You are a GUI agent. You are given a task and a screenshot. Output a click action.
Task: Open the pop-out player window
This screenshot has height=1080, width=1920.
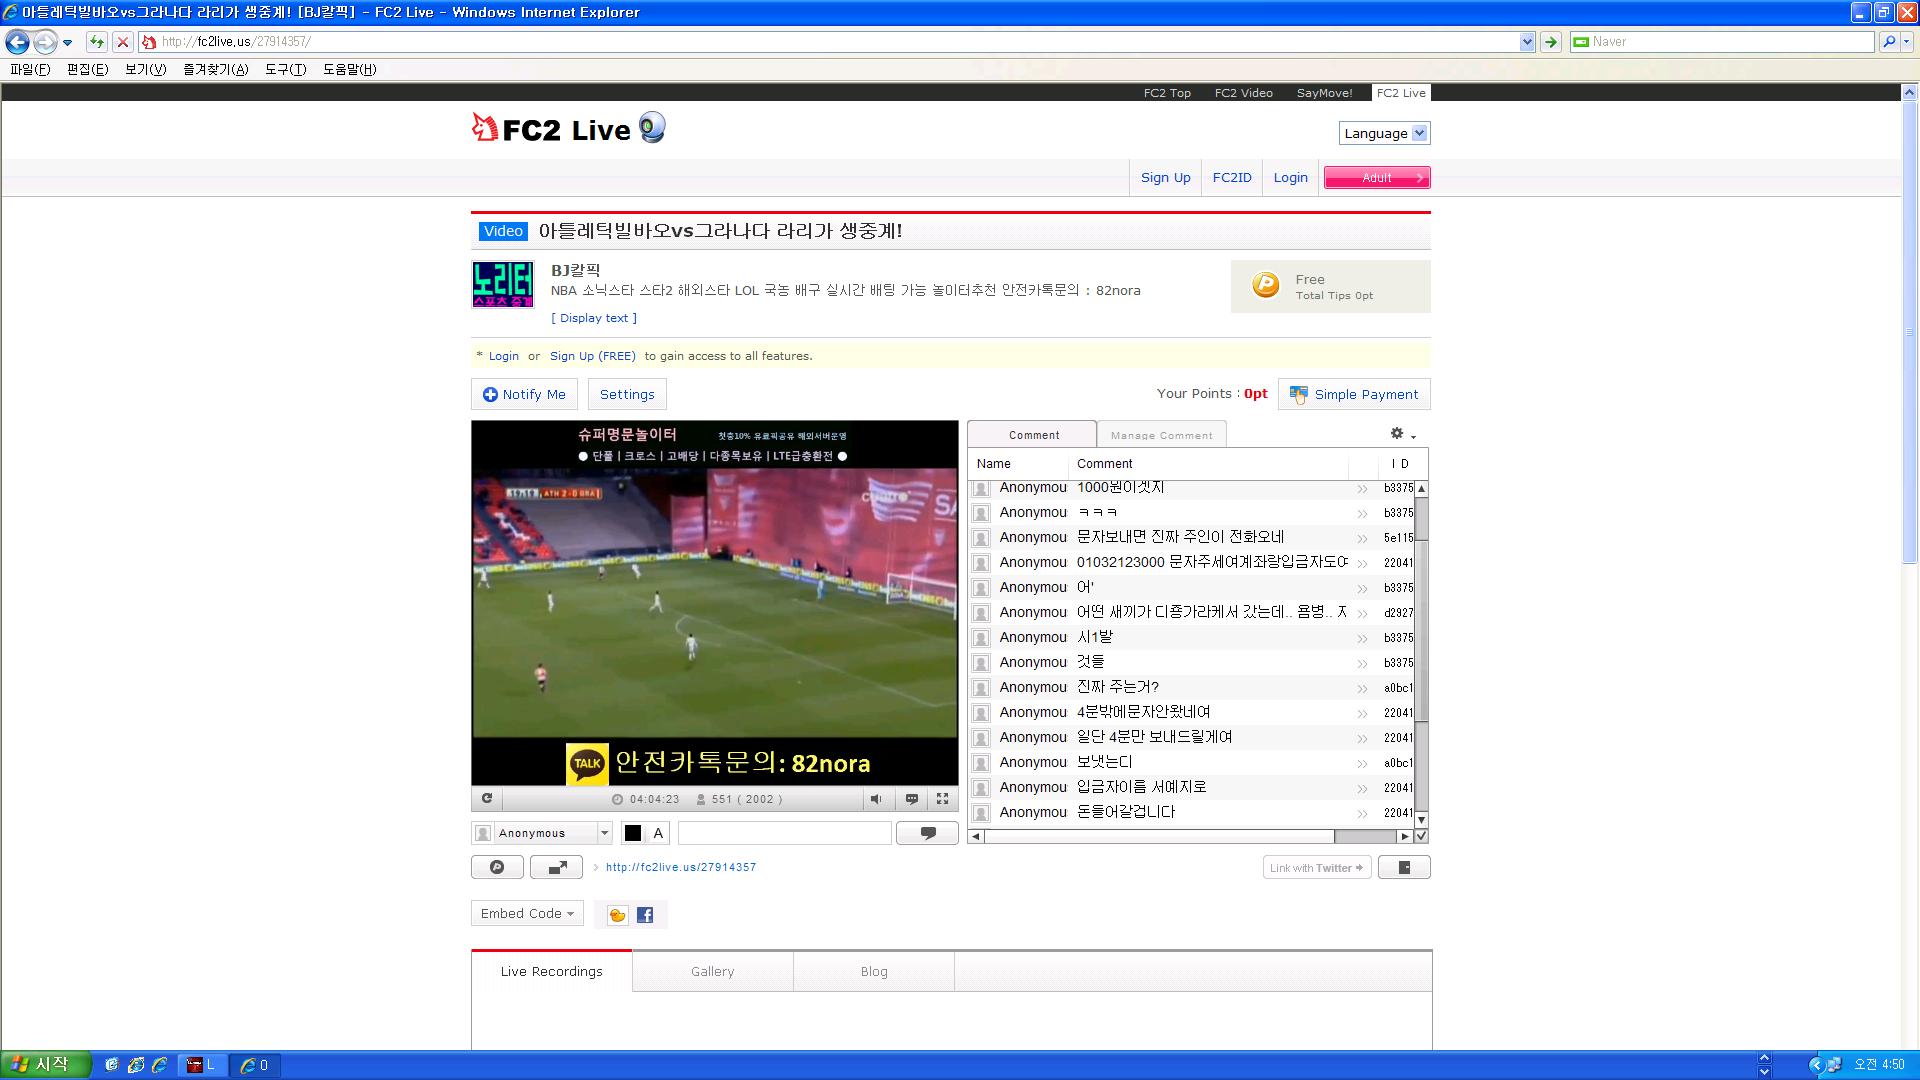(x=556, y=868)
